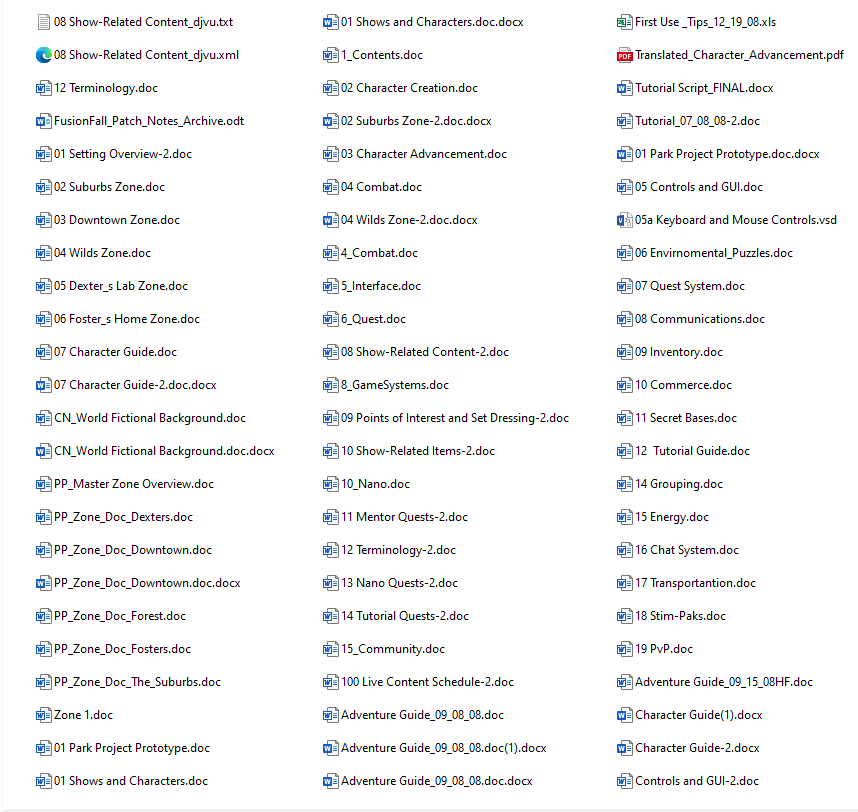Select file 04 Wilds Zone.doc

[x=93, y=253]
